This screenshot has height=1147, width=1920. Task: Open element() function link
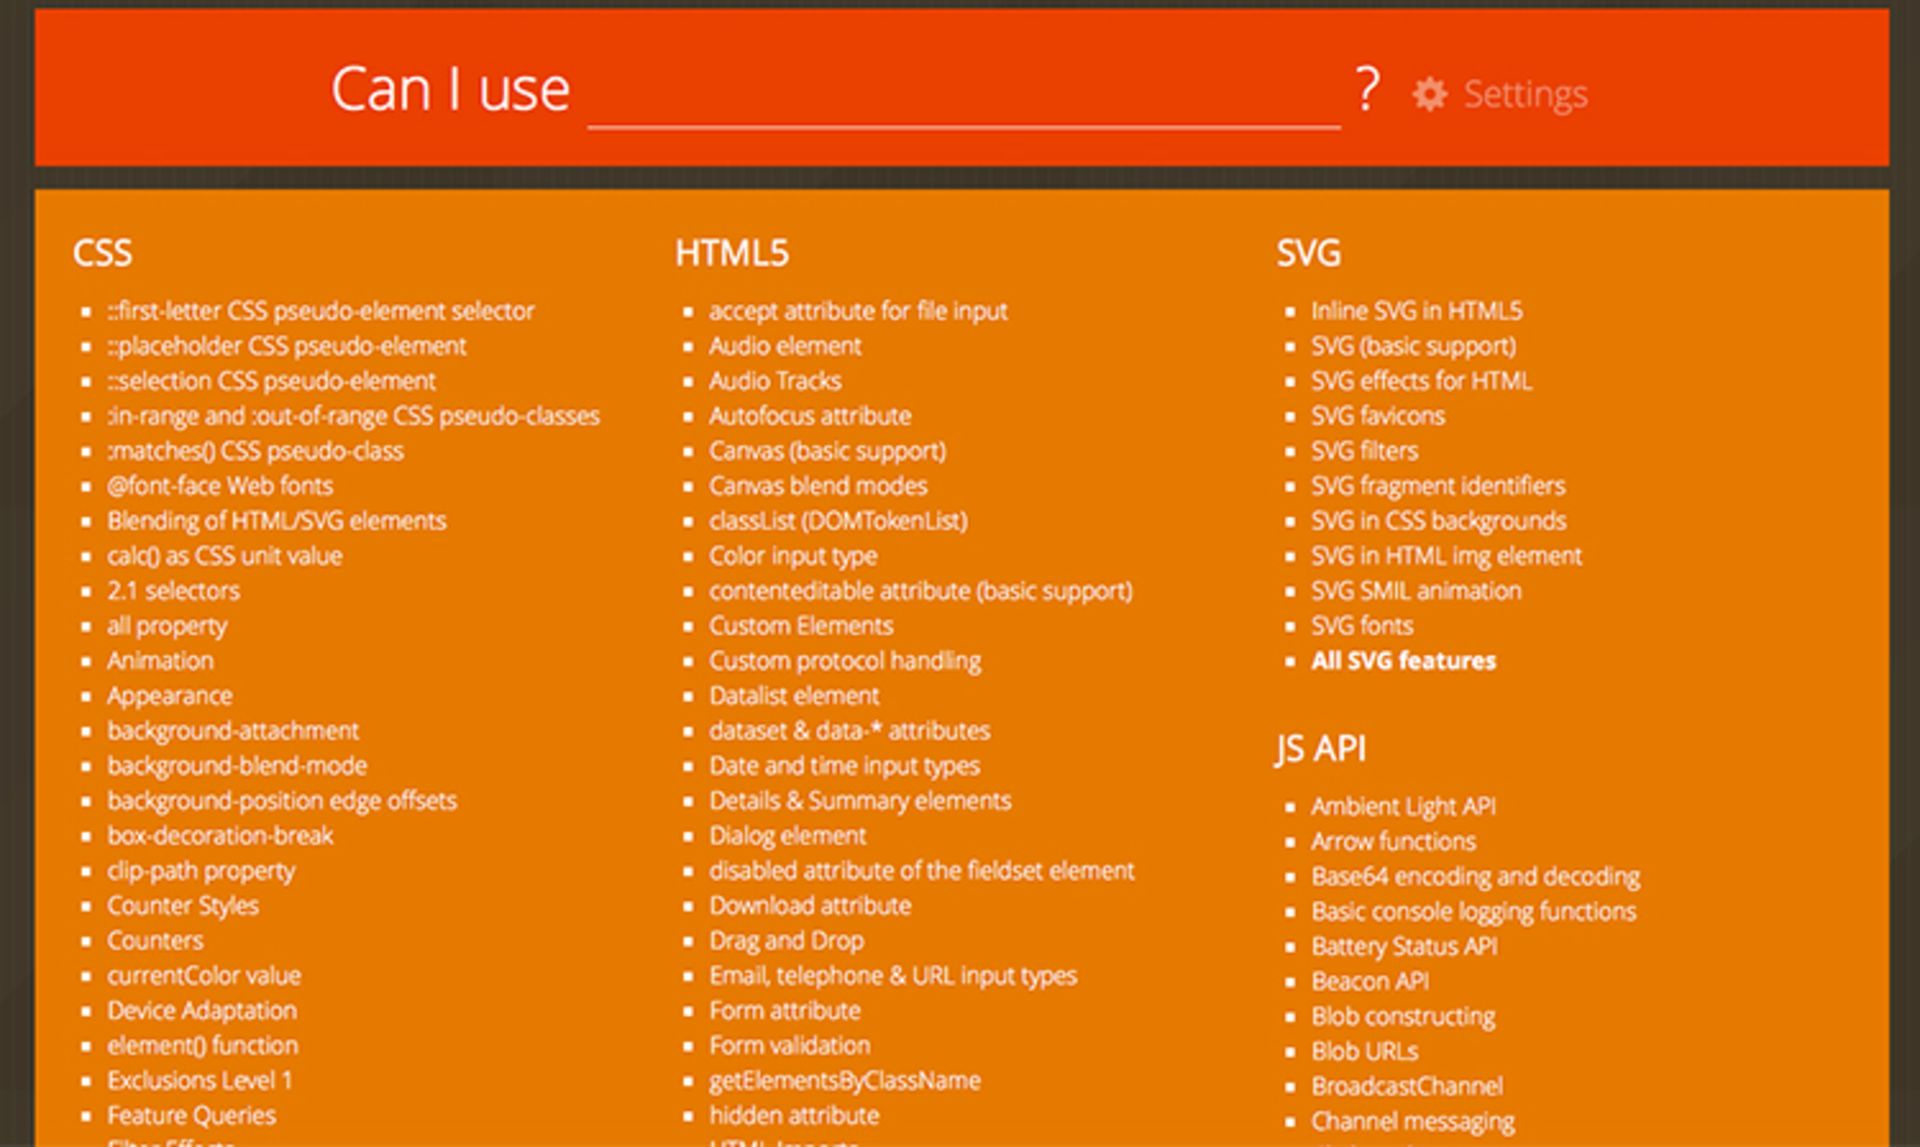203,1046
